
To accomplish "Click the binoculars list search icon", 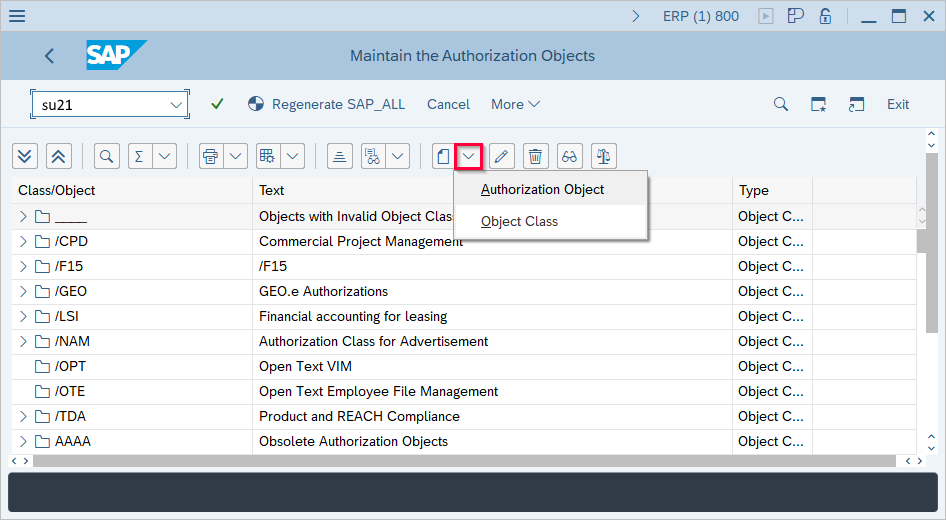I will 373,156.
